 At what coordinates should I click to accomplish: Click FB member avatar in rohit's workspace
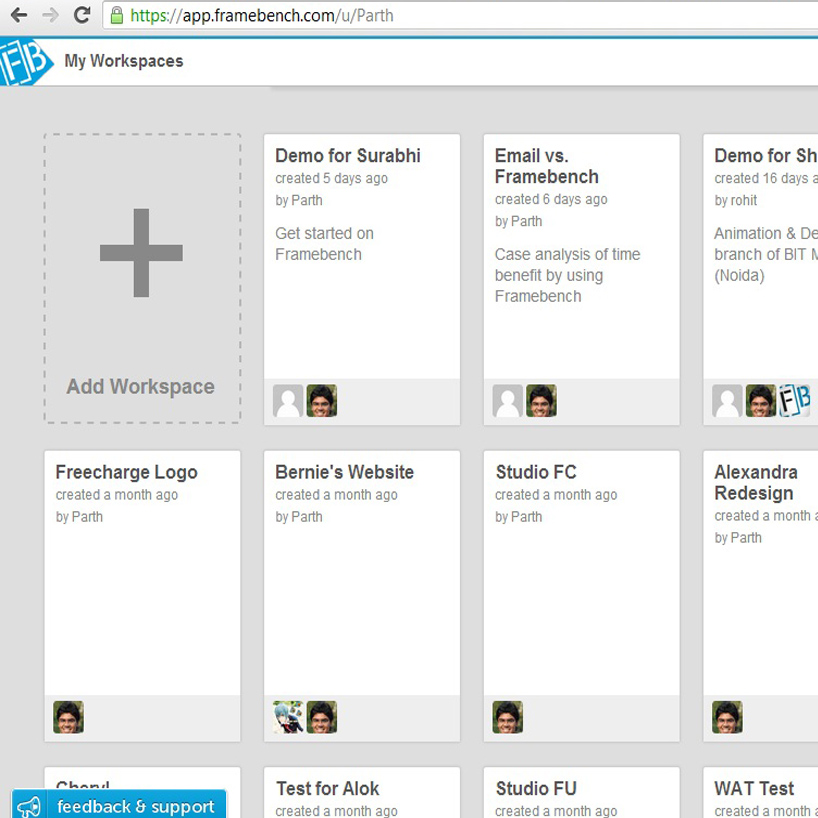click(x=793, y=401)
